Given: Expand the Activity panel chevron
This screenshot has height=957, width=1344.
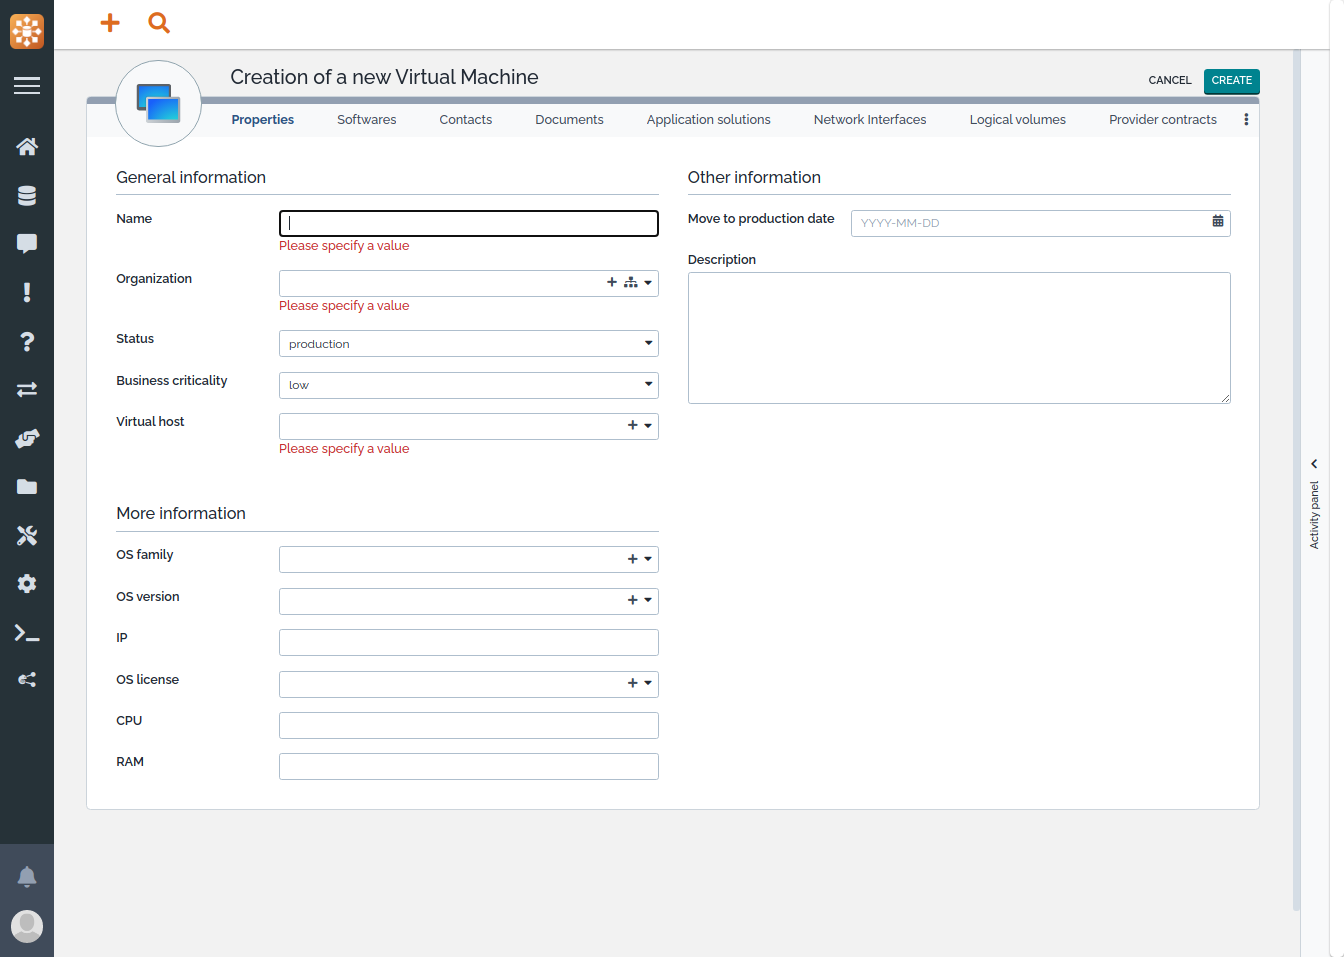Looking at the screenshot, I should coord(1314,464).
